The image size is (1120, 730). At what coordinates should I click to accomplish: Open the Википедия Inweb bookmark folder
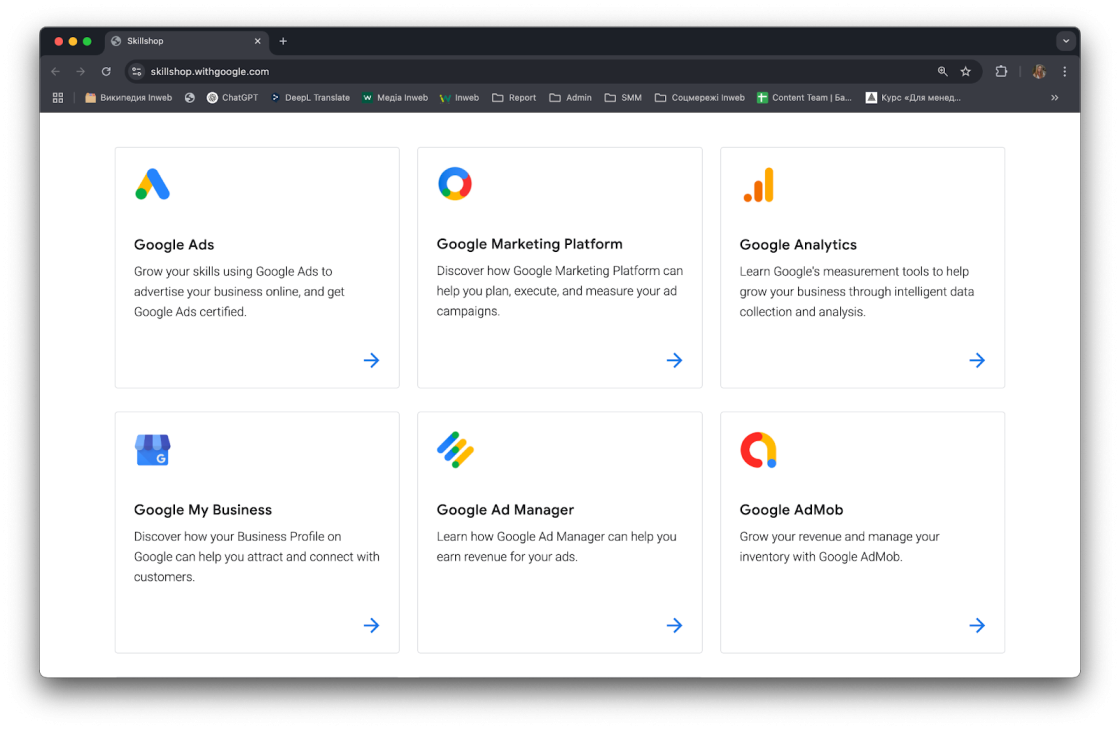pyautogui.click(x=129, y=98)
